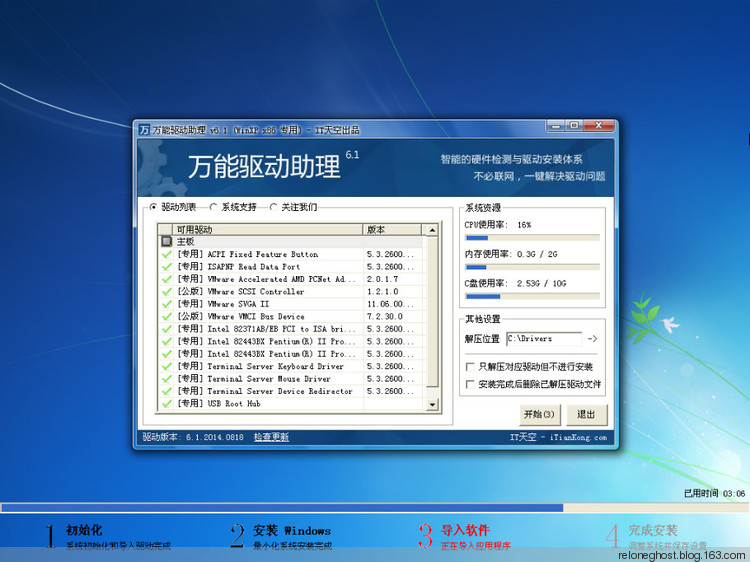The image size is (750, 562).
Task: Toggle checkmark for VMware VMCI Bus Device
Action: [166, 317]
